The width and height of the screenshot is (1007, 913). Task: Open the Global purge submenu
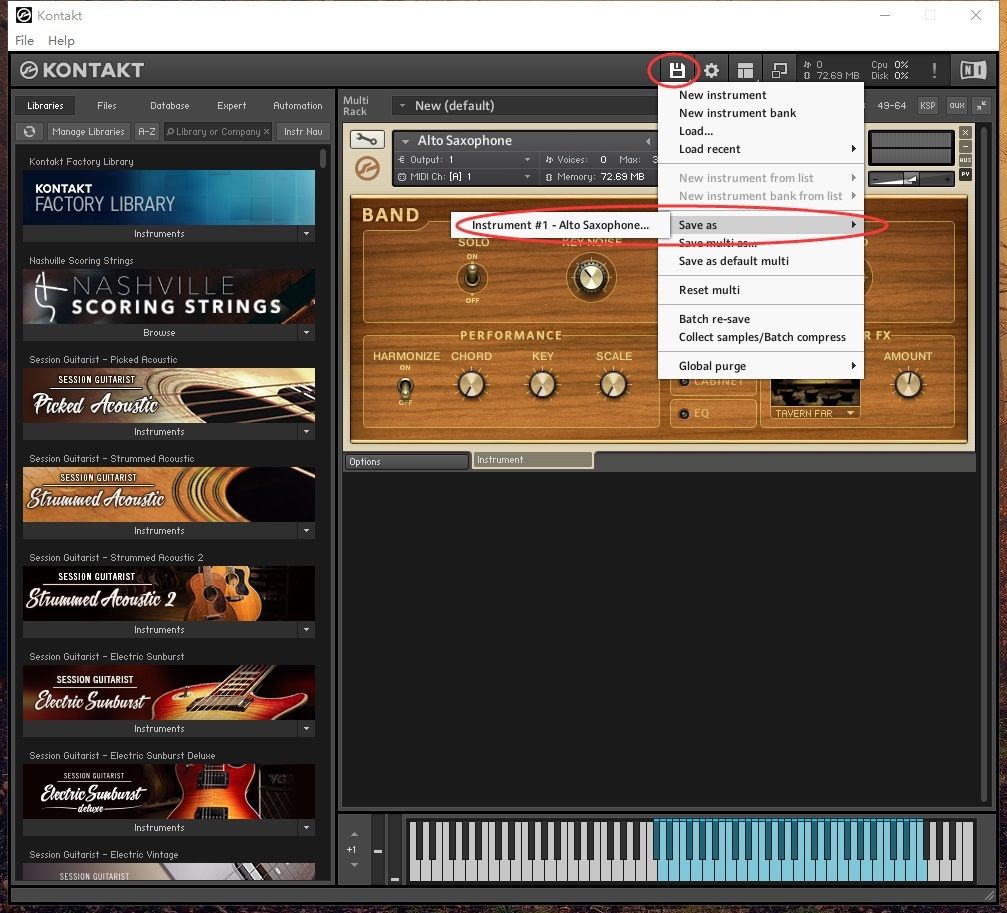(760, 366)
